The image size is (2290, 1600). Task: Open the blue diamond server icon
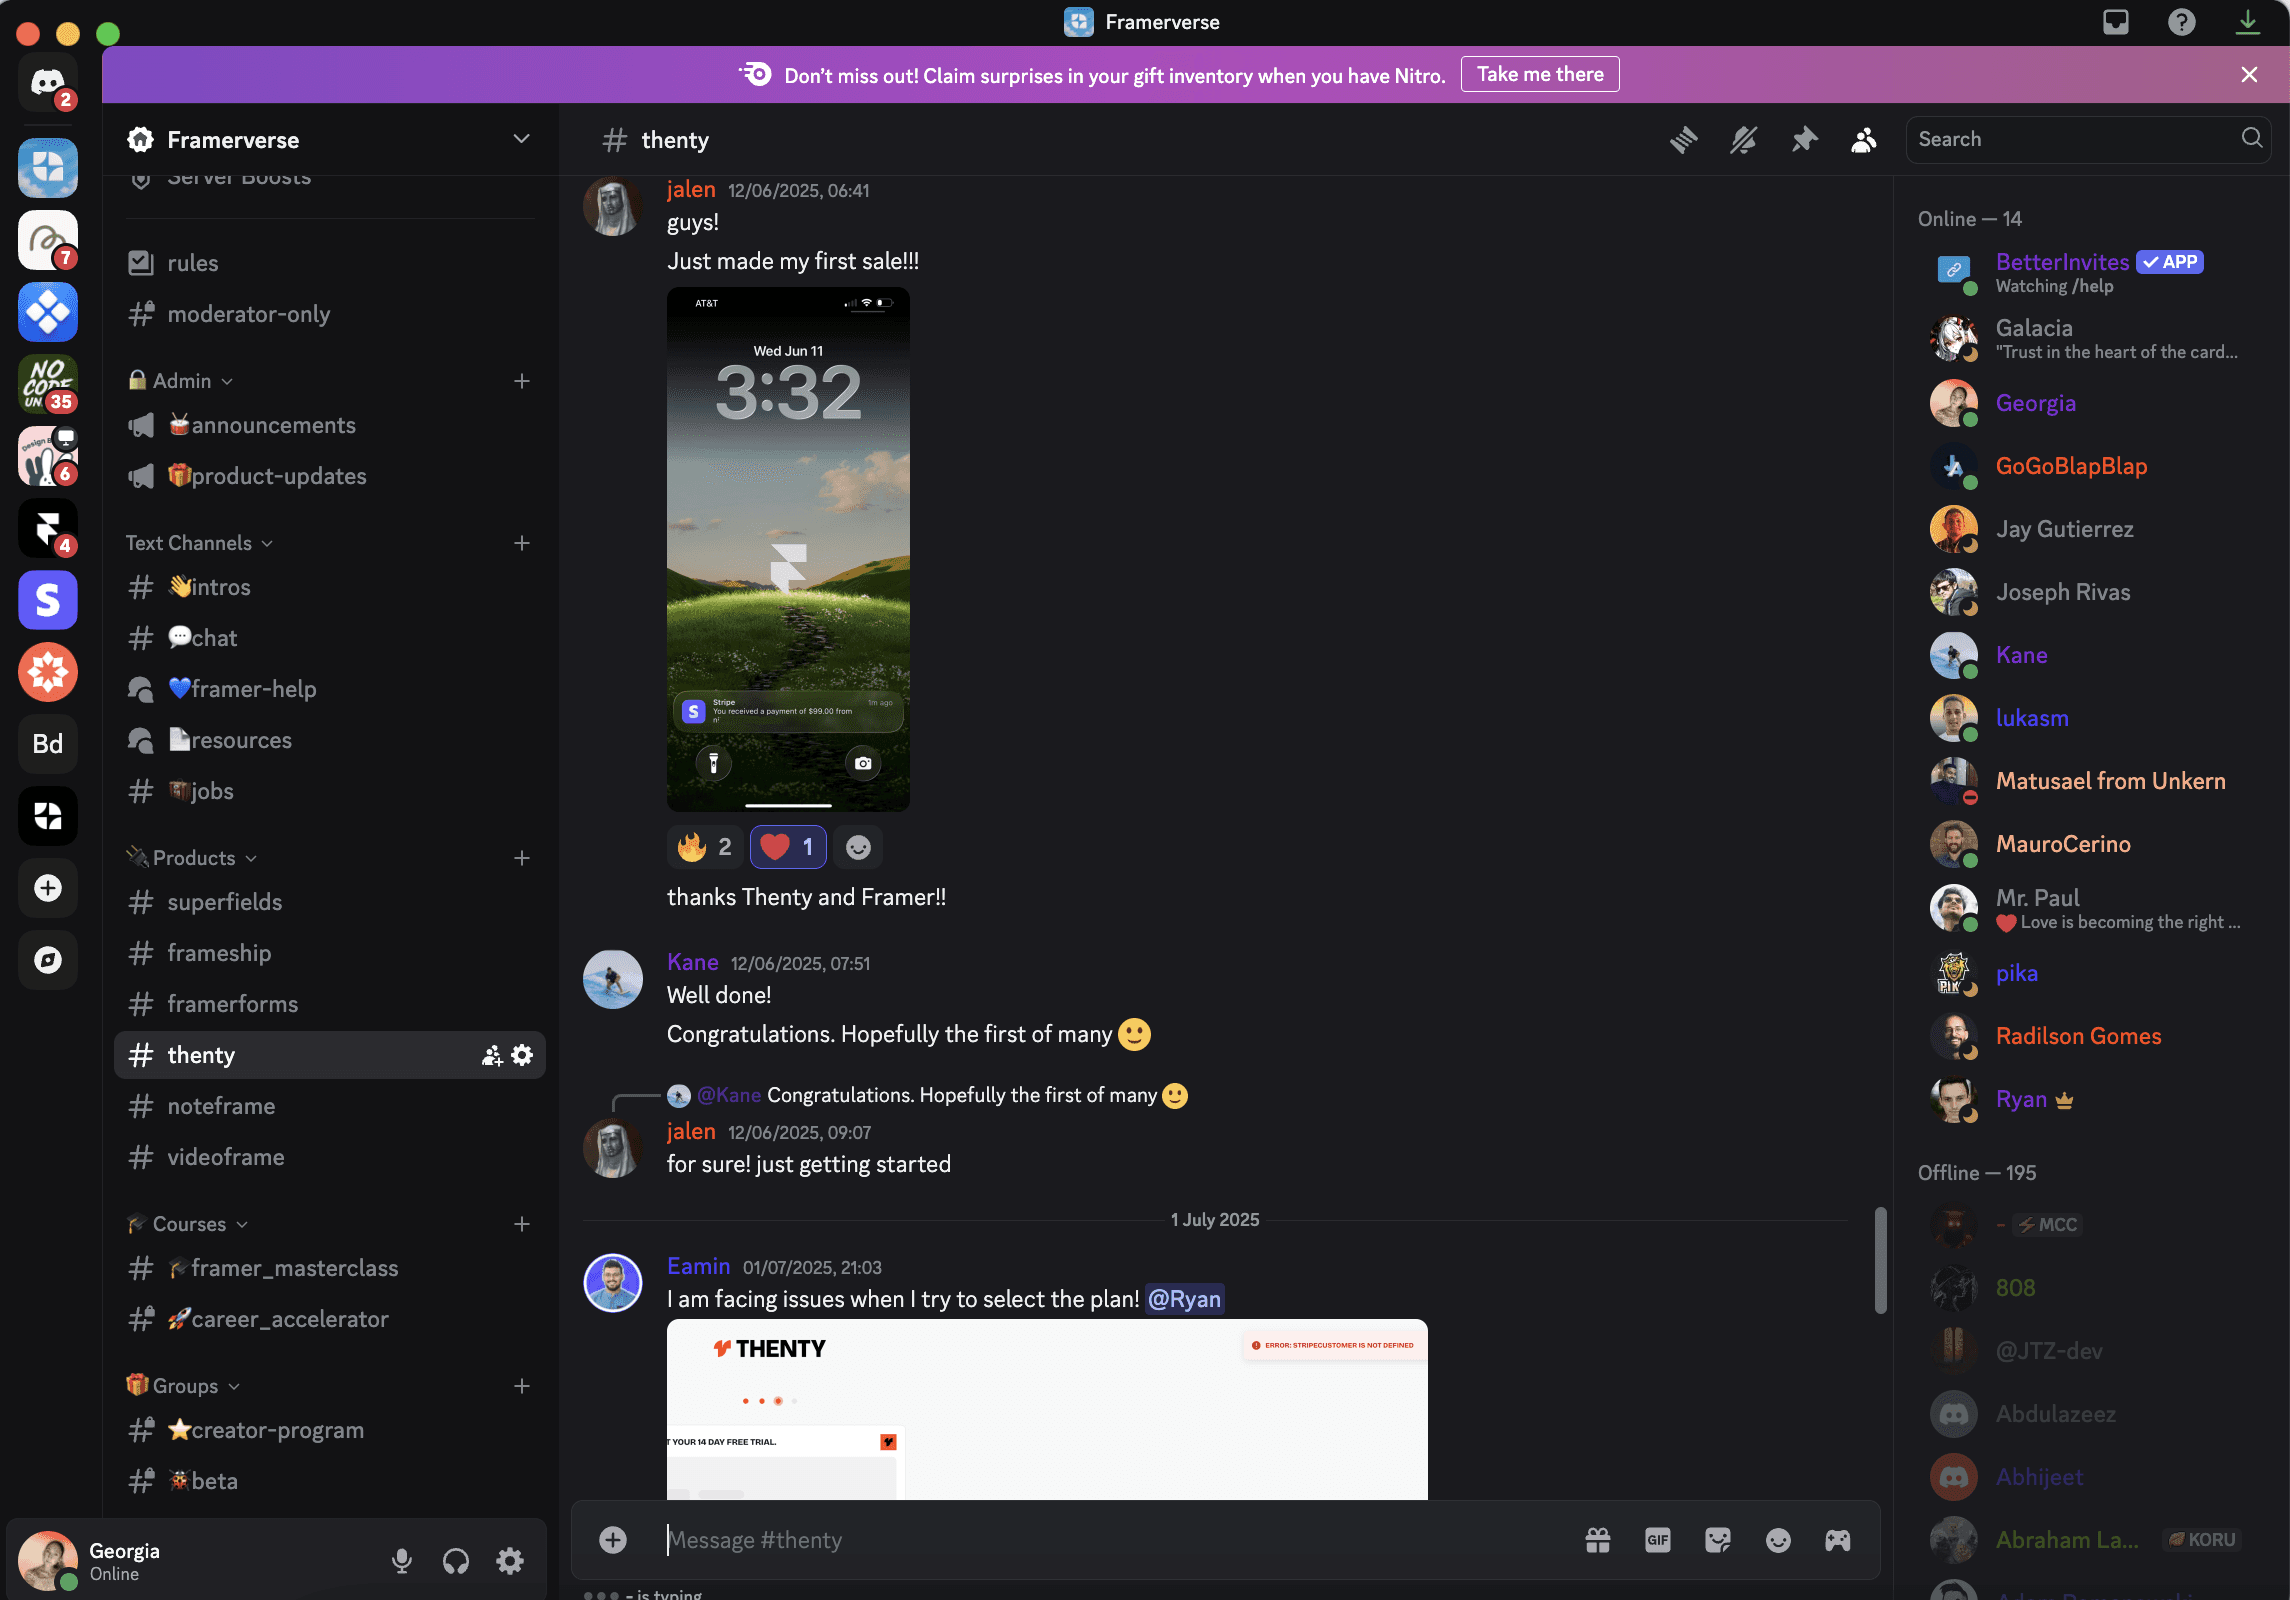(47, 312)
